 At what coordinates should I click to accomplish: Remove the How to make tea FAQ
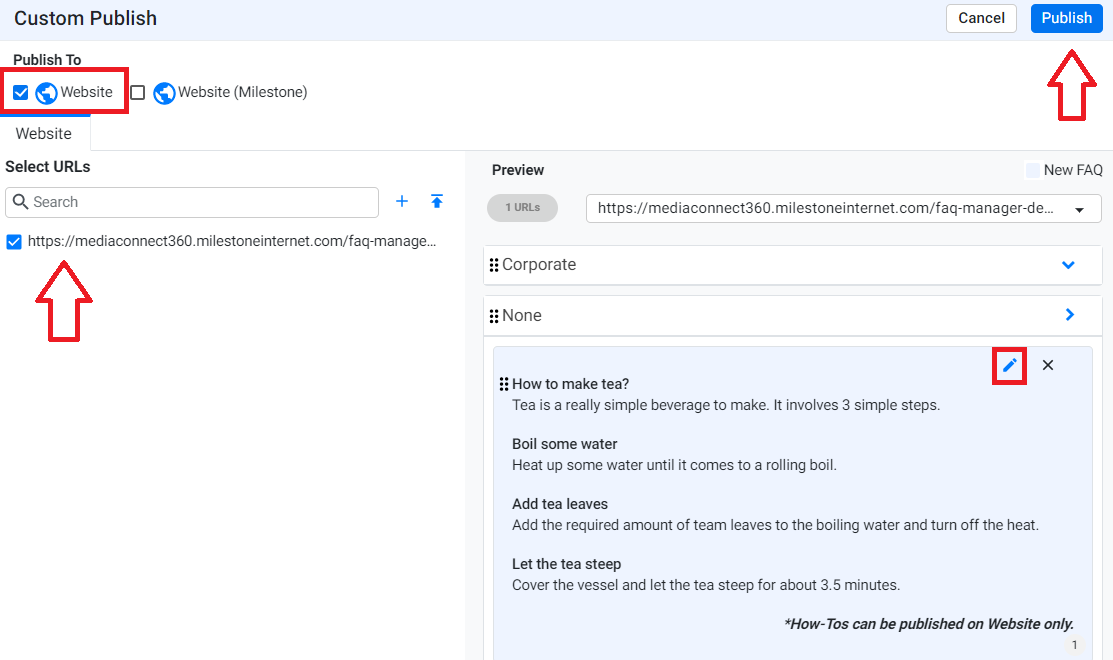(x=1048, y=365)
